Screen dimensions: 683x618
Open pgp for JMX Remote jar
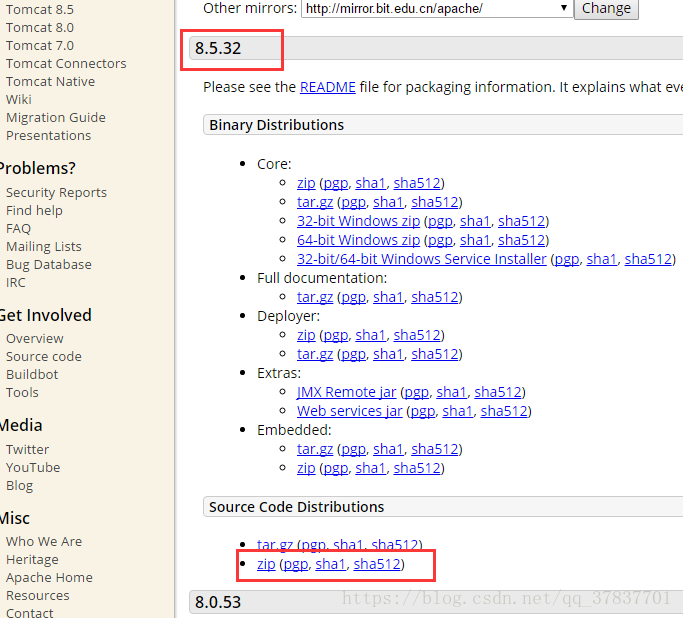[x=417, y=392]
